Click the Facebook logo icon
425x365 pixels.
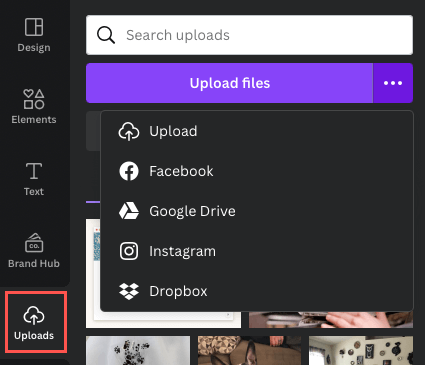click(129, 171)
